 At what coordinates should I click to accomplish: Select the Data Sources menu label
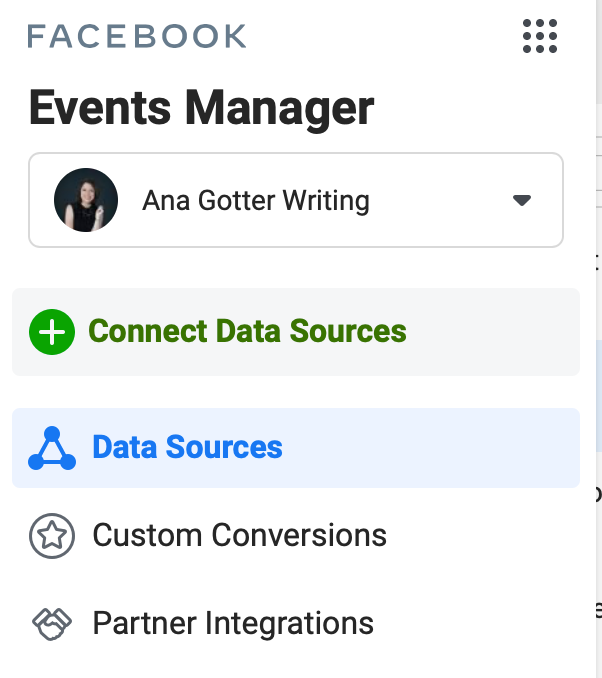187,447
